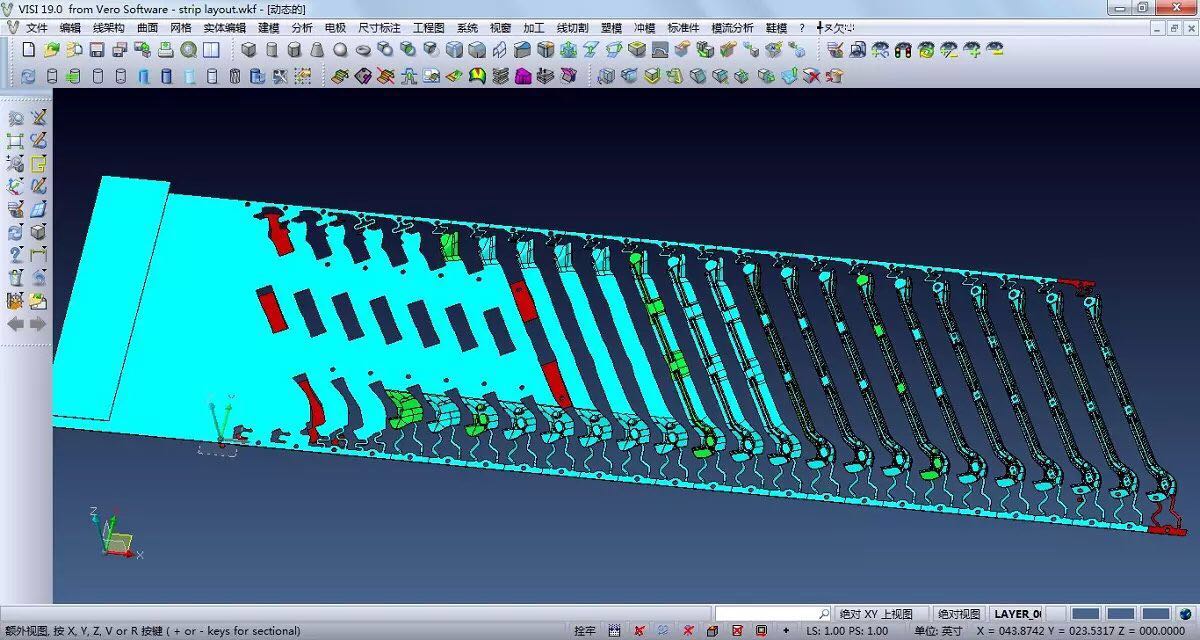Click the New file icon

coord(28,50)
